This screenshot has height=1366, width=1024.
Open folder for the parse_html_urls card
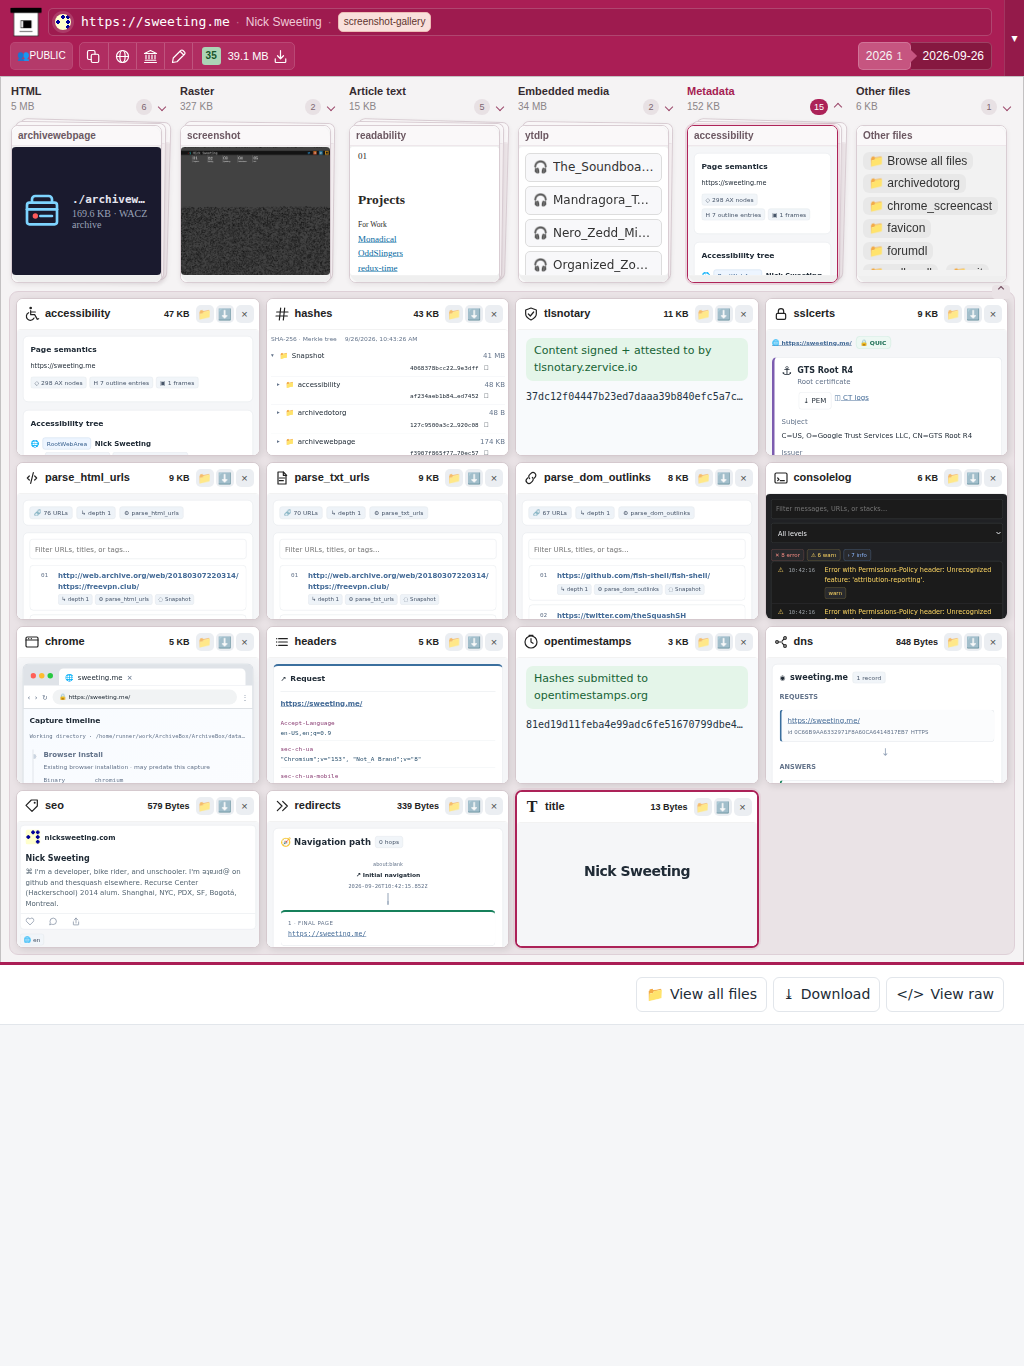pyautogui.click(x=205, y=478)
